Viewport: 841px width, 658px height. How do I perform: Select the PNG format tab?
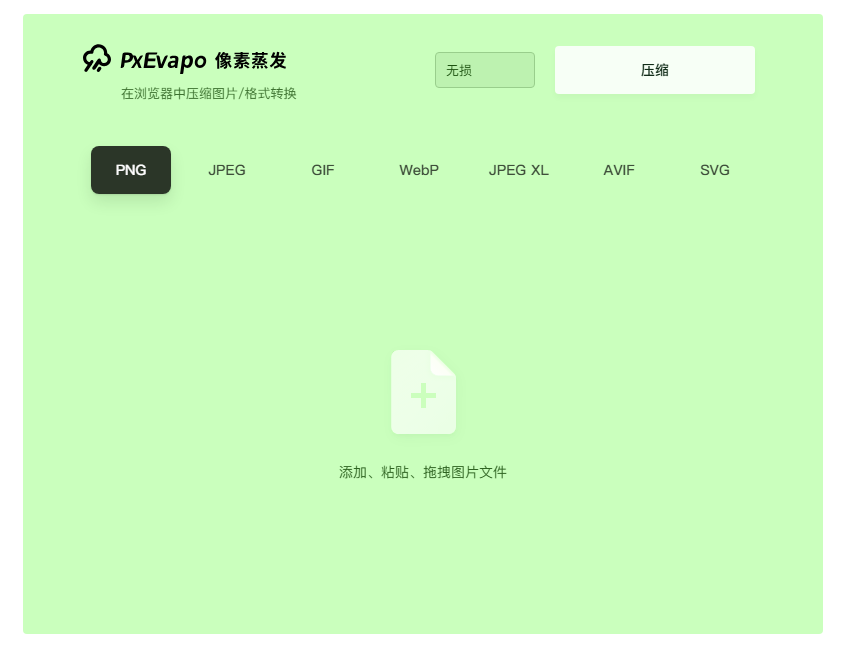(131, 170)
